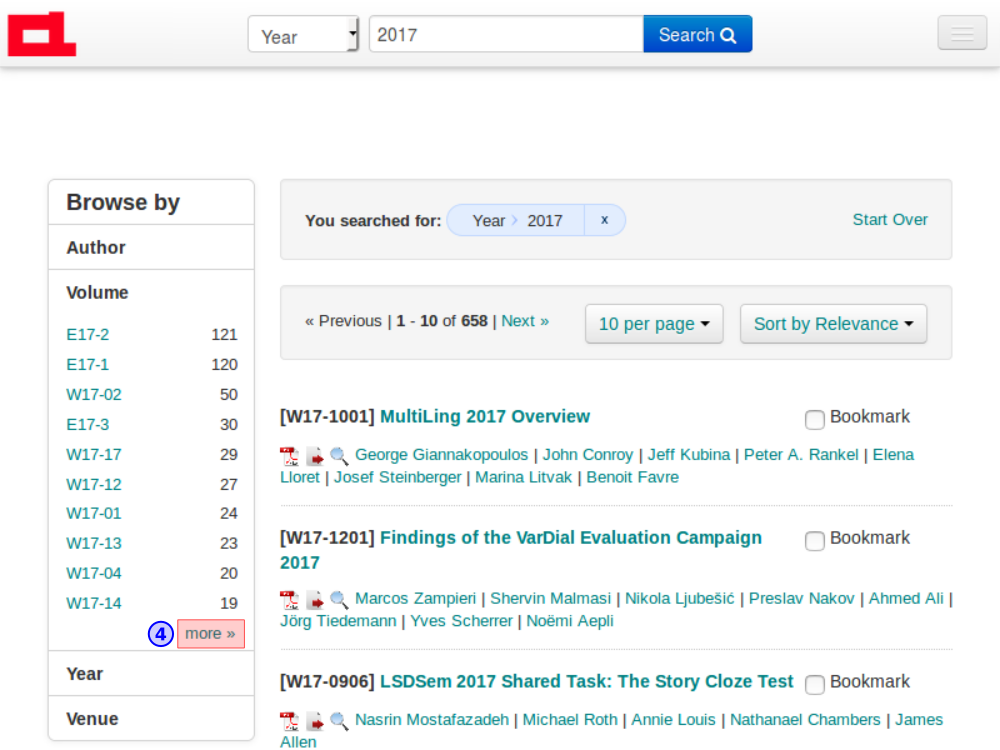Open the MultiLing 2017 Overview title

[x=485, y=416]
